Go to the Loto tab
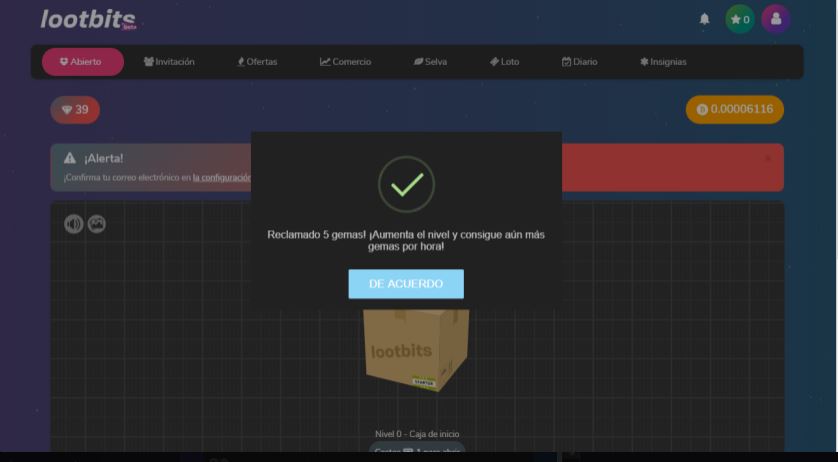 505,62
